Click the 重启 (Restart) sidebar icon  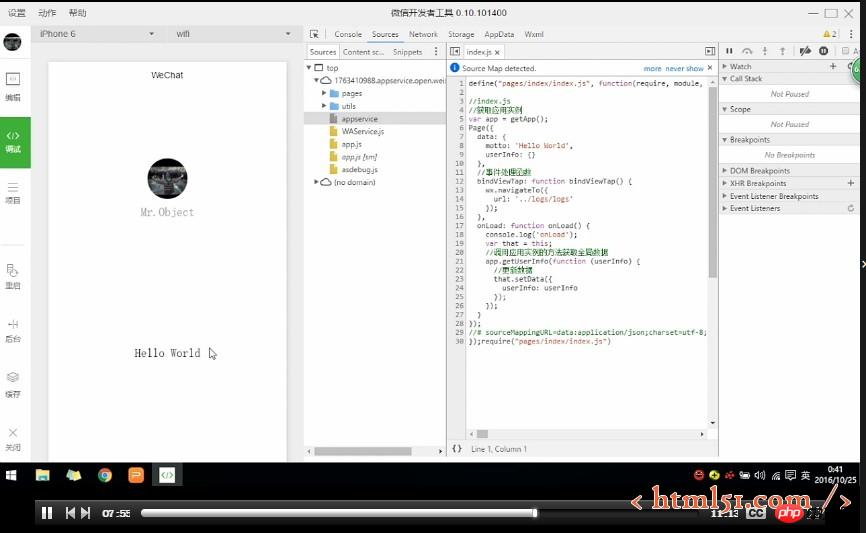[x=13, y=276]
